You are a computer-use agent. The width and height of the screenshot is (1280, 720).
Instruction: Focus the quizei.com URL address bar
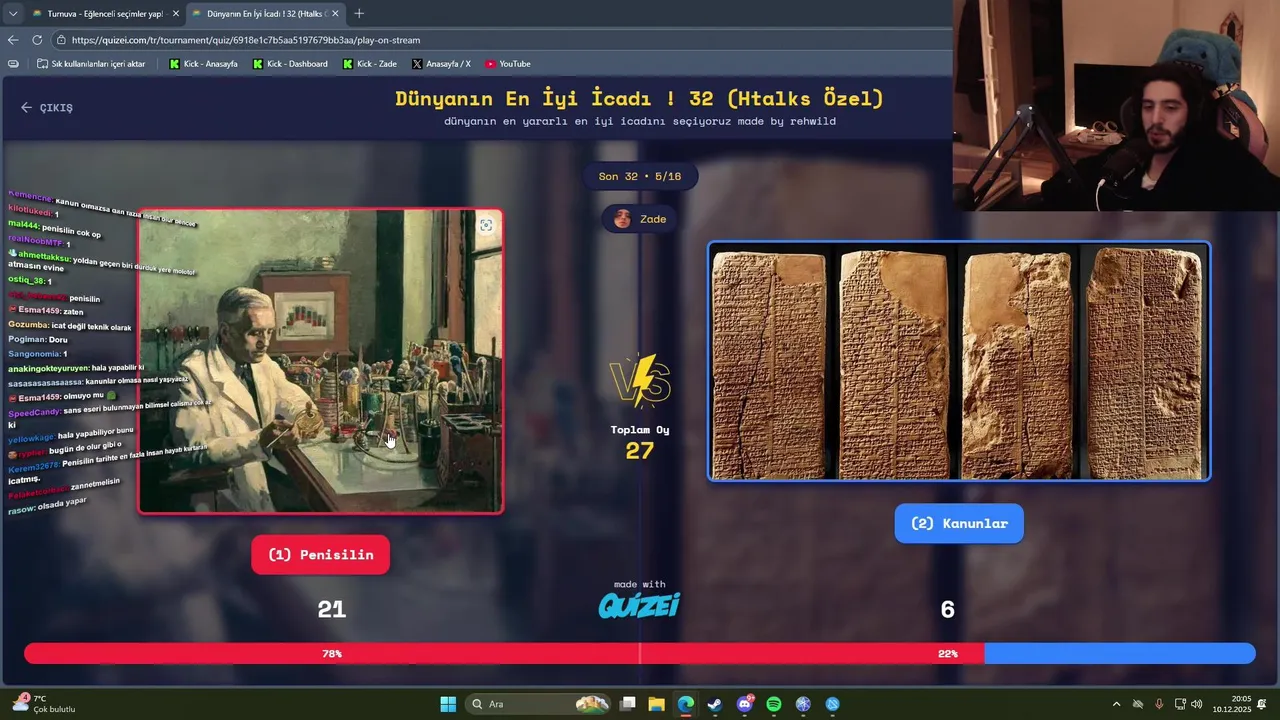pyautogui.click(x=500, y=40)
